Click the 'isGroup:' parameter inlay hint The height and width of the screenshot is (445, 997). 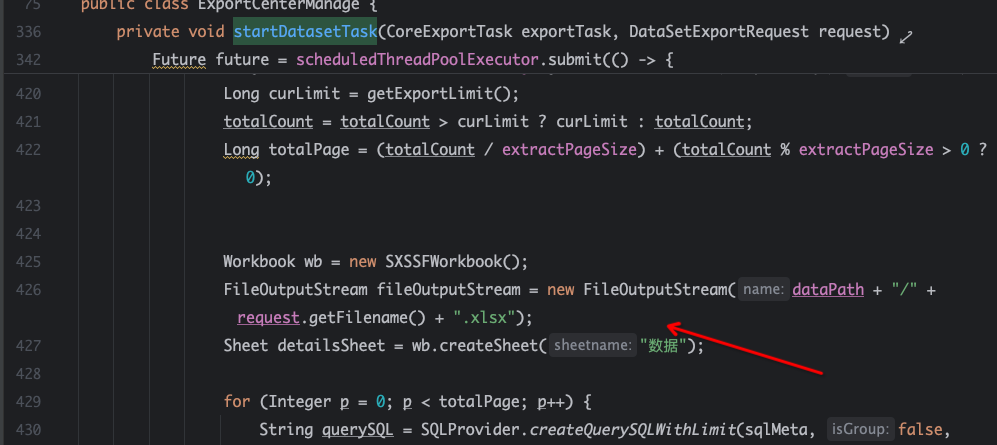click(860, 430)
